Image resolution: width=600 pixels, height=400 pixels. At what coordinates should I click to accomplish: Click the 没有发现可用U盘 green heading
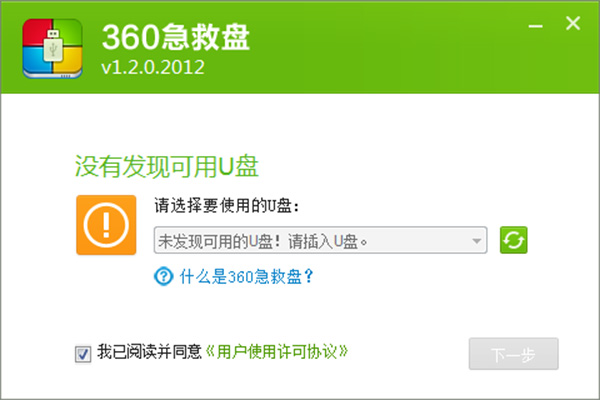point(167,167)
